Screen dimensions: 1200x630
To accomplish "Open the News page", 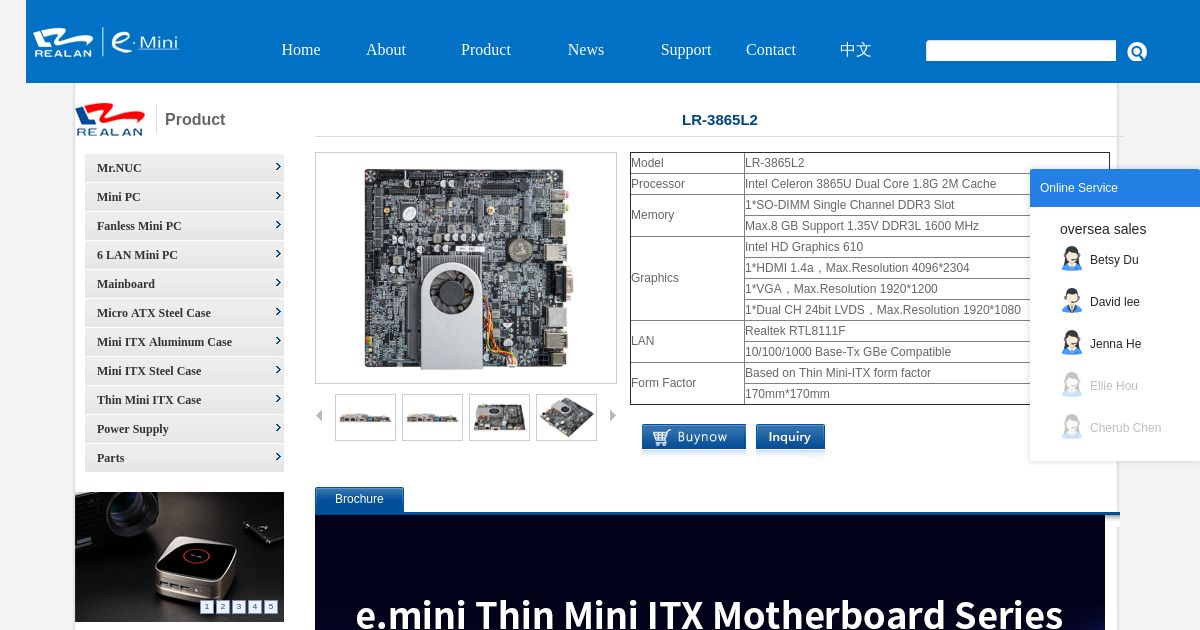I will 586,50.
